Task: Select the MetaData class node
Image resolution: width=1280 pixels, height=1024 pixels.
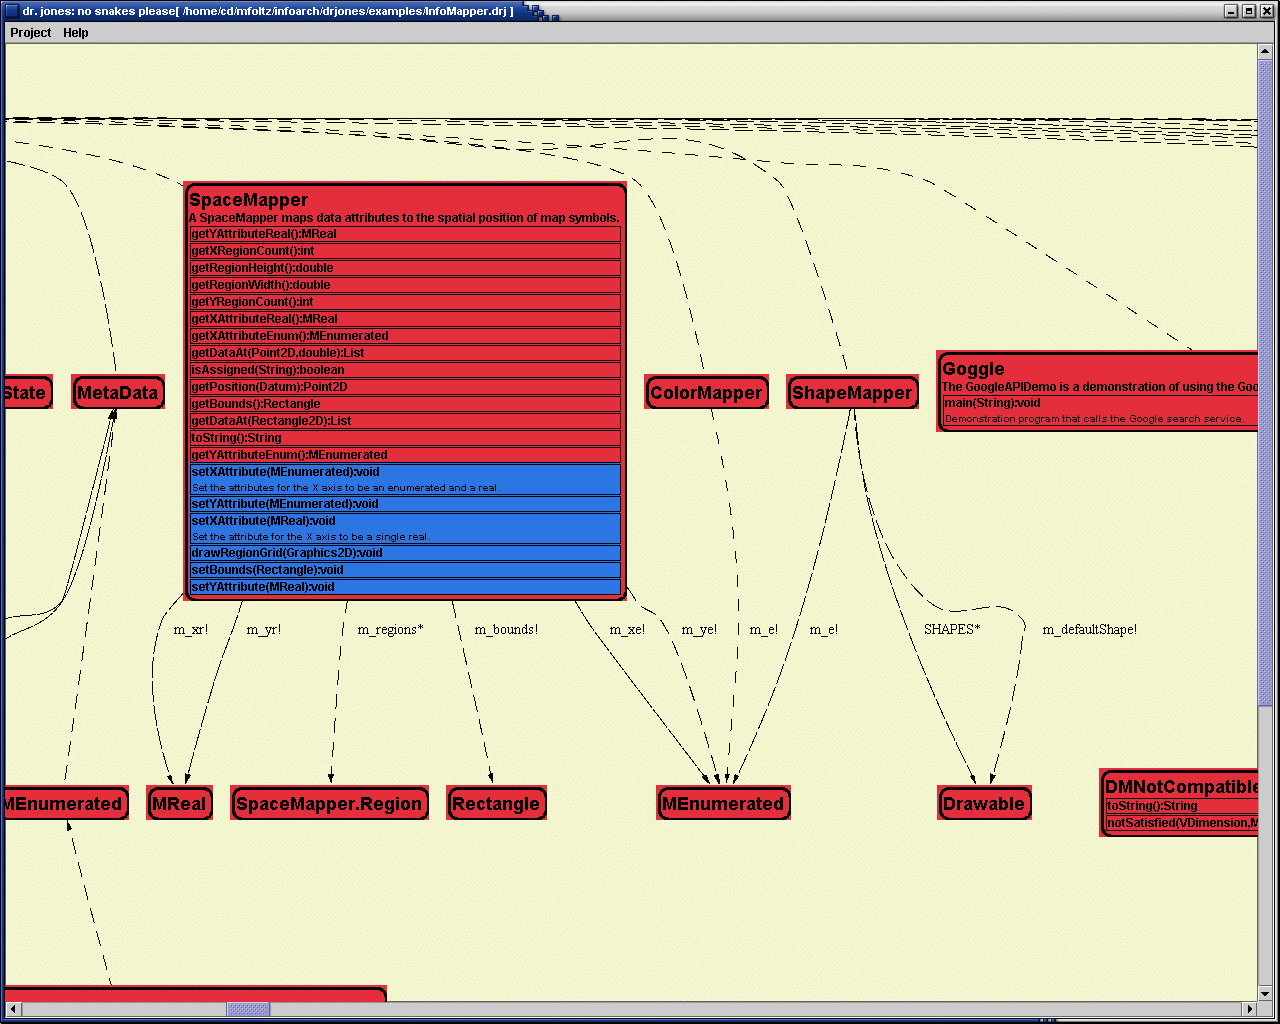Action: pos(118,393)
